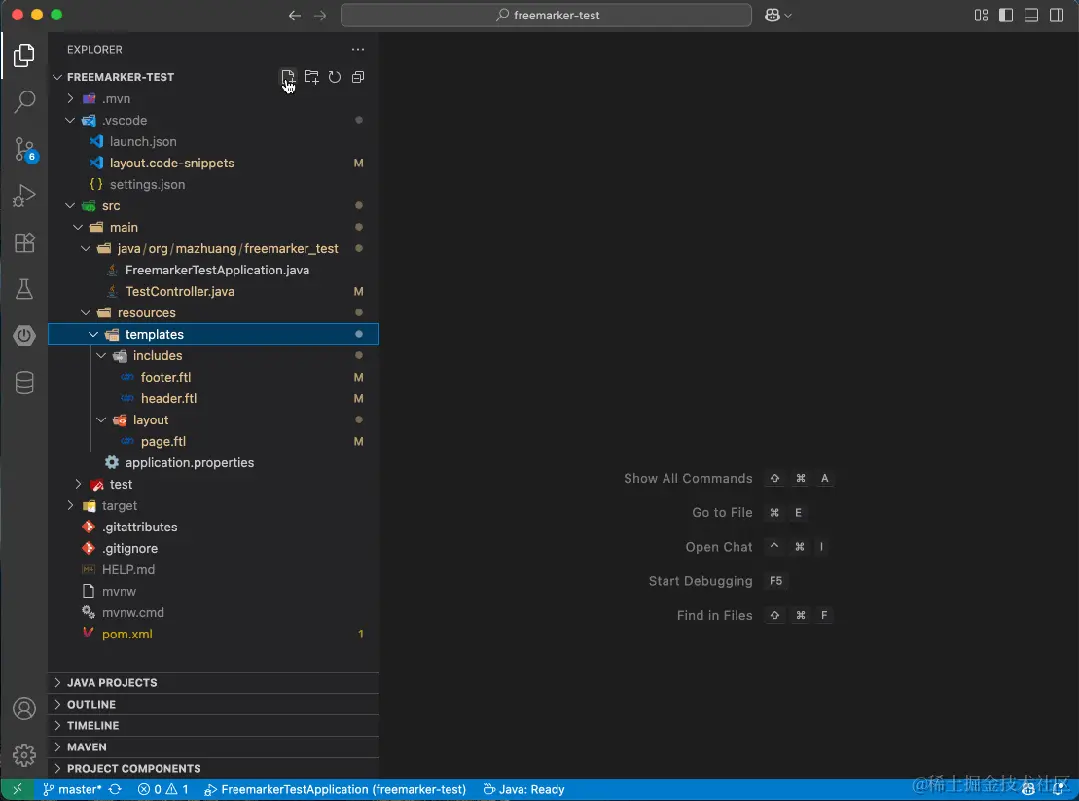The height and width of the screenshot is (801, 1079).
Task: Open TestController.java
Action: (x=213, y=291)
